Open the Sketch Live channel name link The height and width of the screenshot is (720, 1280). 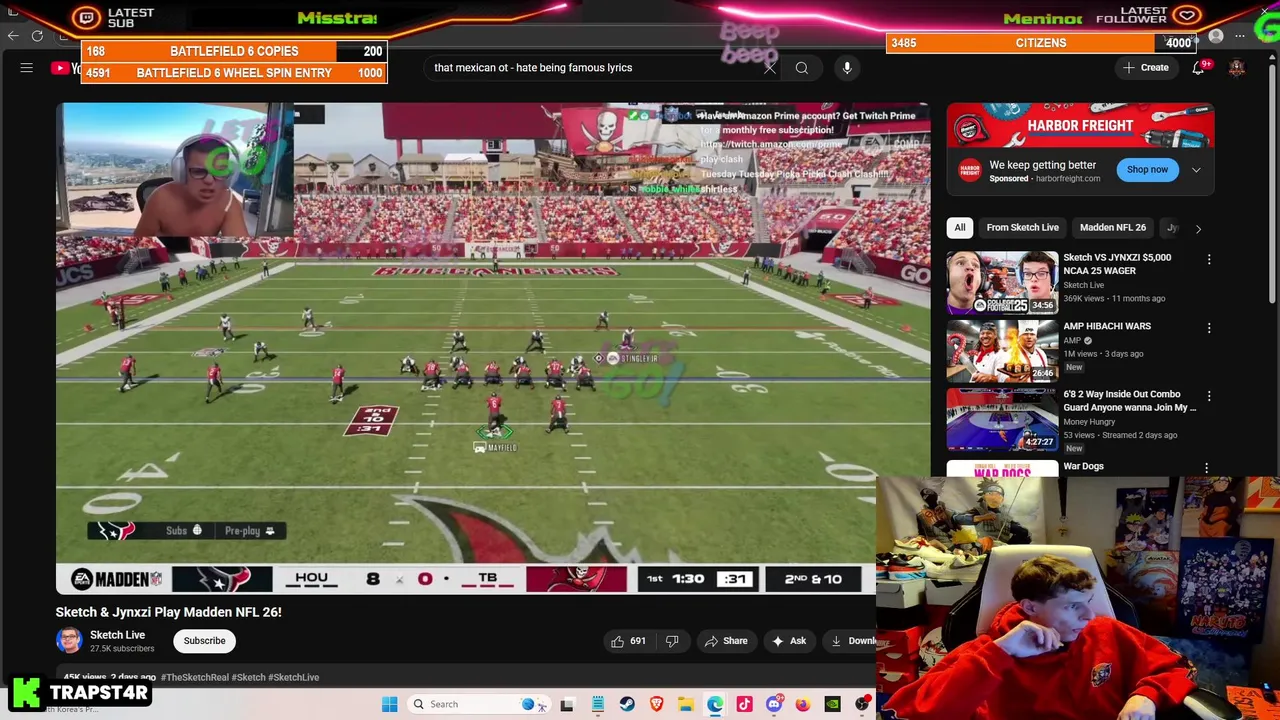pyautogui.click(x=117, y=635)
